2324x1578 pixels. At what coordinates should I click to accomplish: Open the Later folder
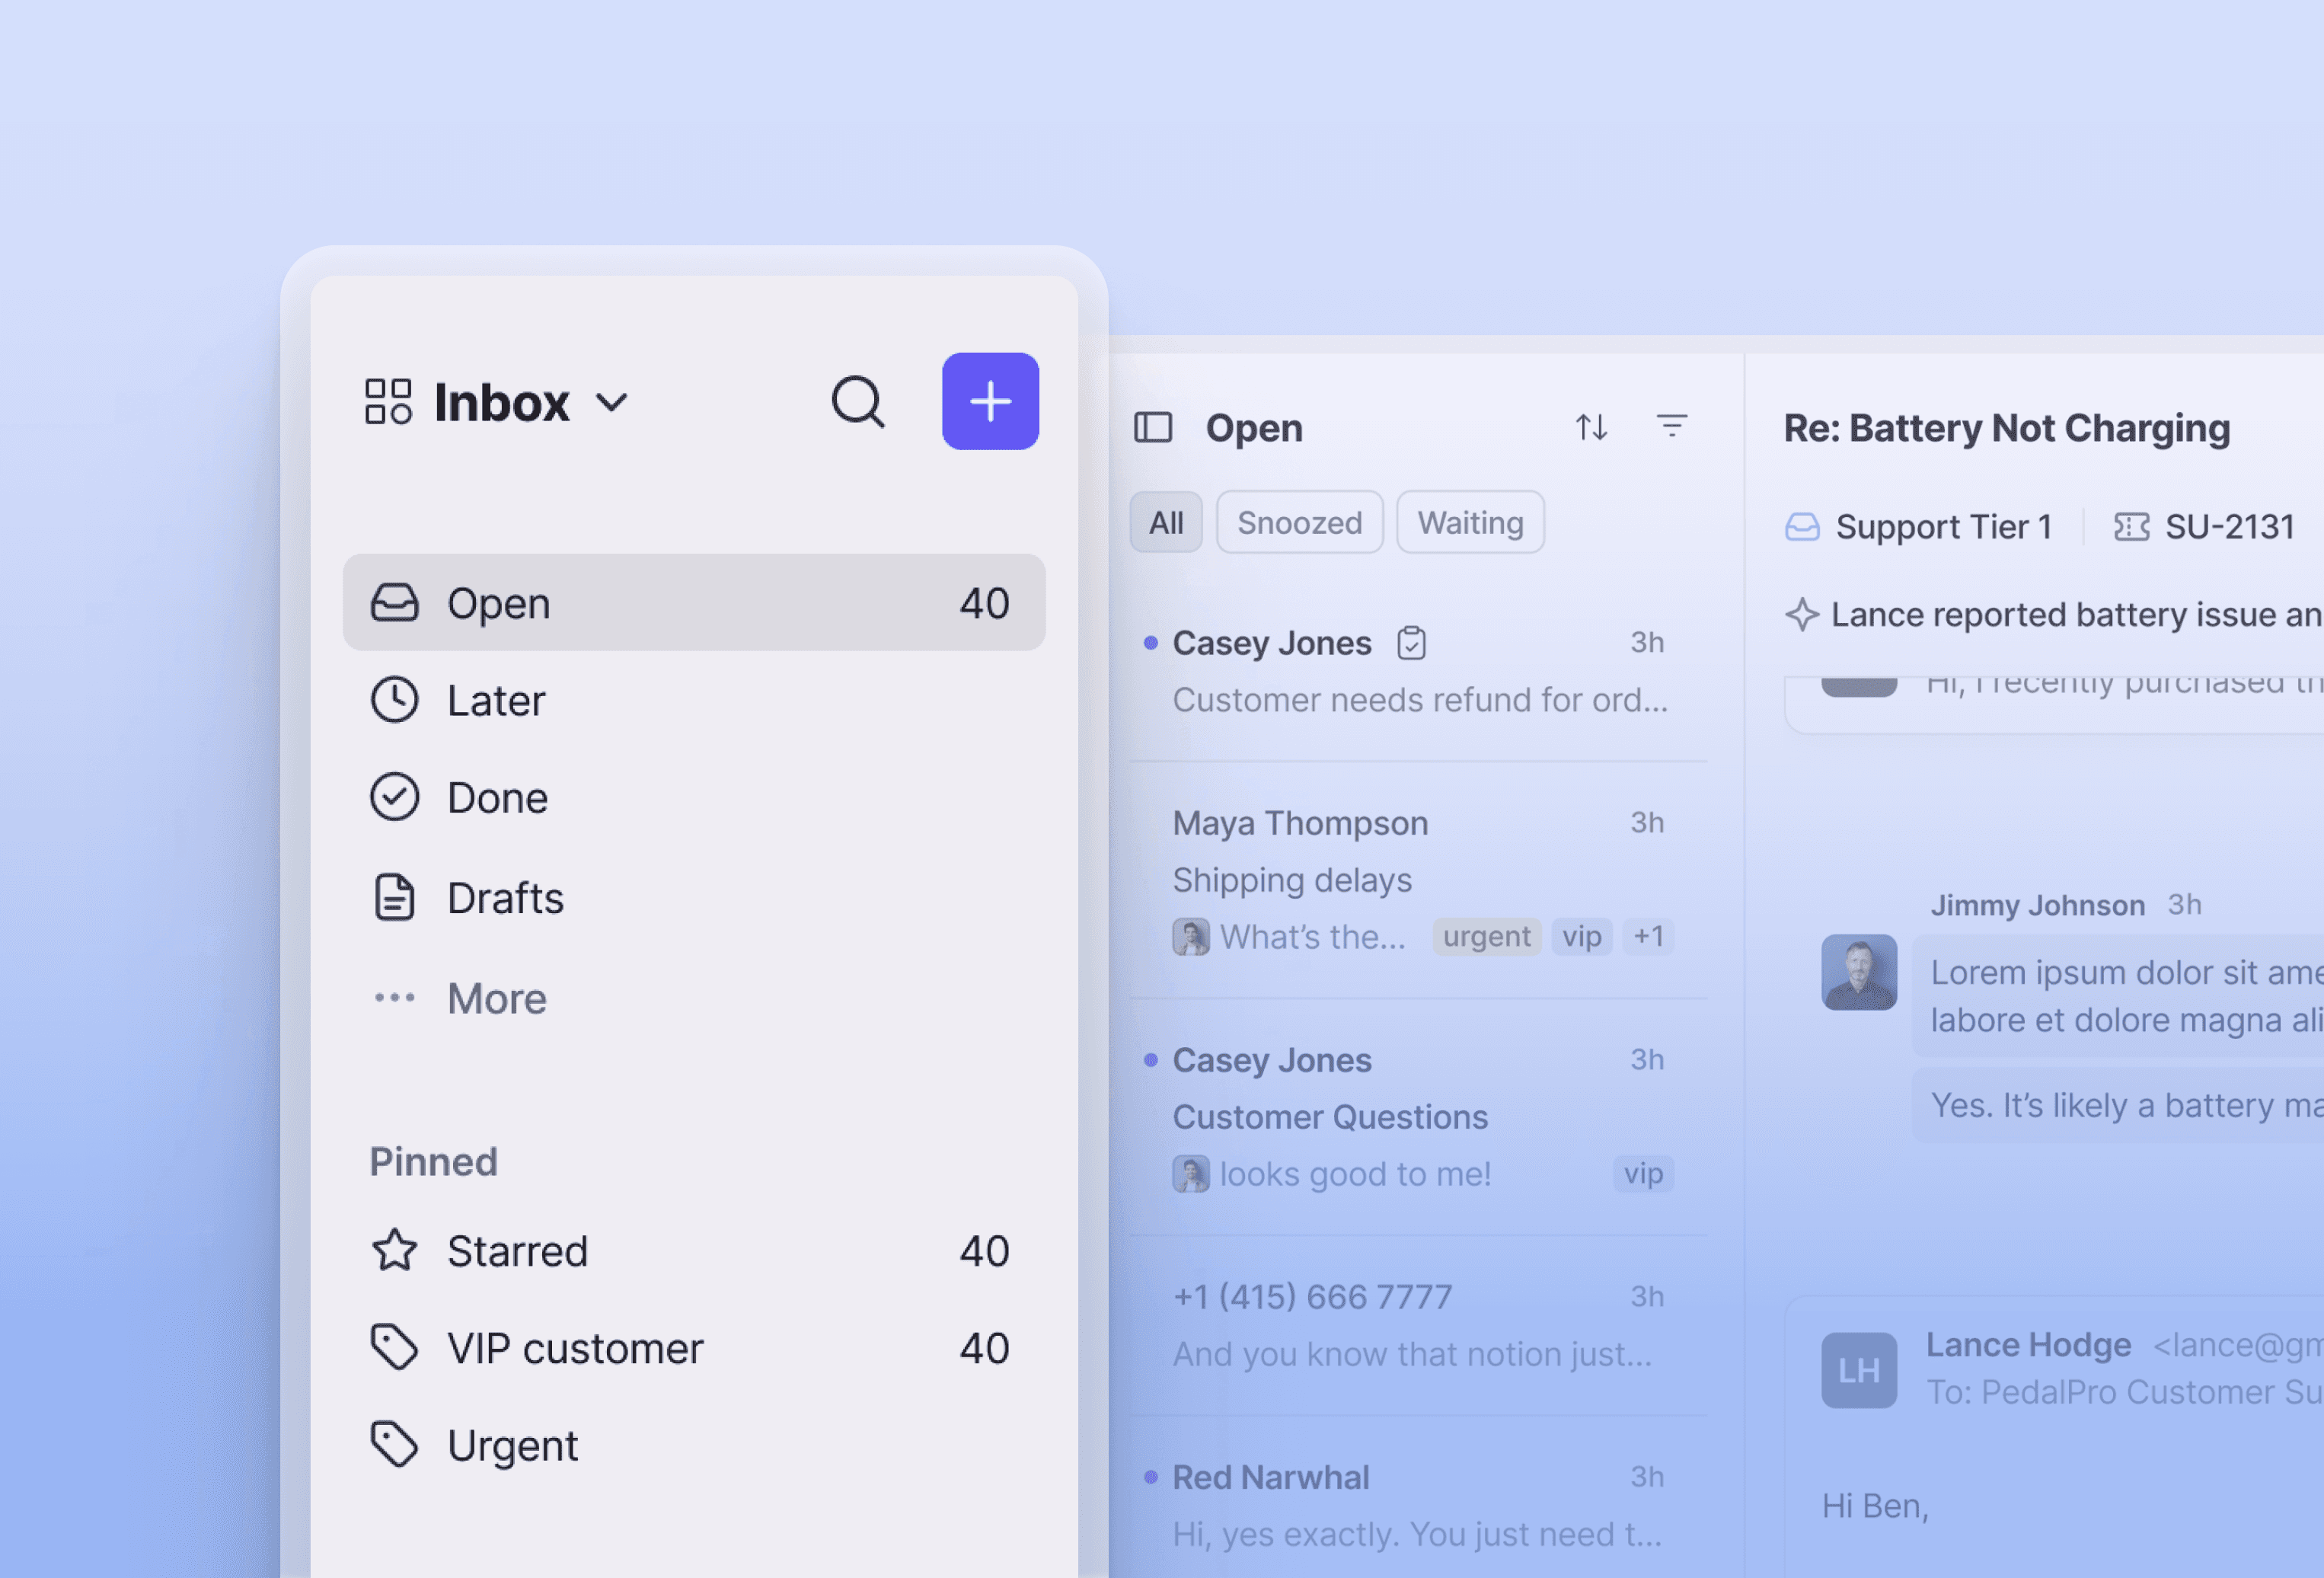(495, 700)
